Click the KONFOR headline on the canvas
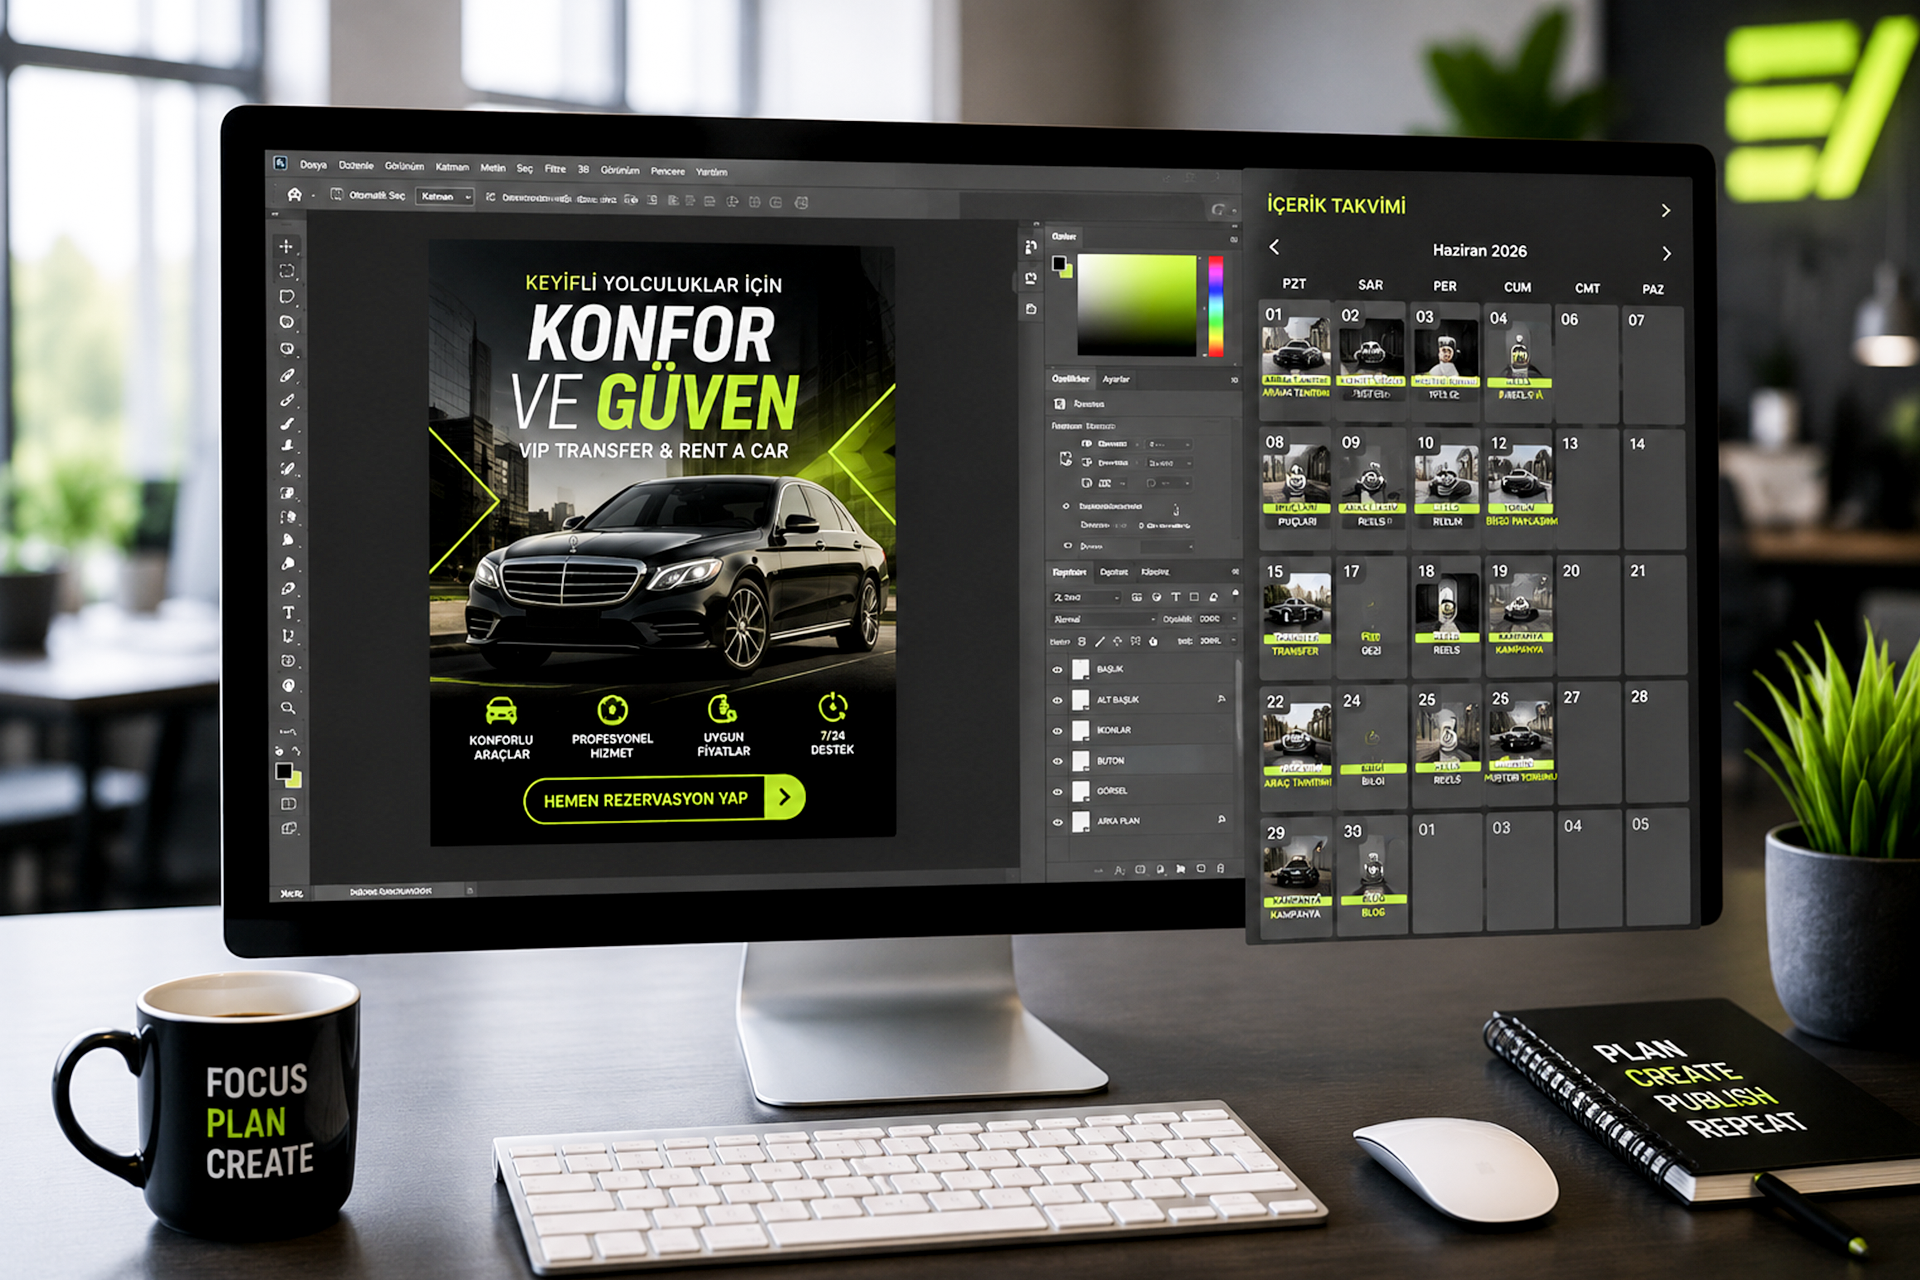This screenshot has height=1280, width=1920. coord(651,333)
